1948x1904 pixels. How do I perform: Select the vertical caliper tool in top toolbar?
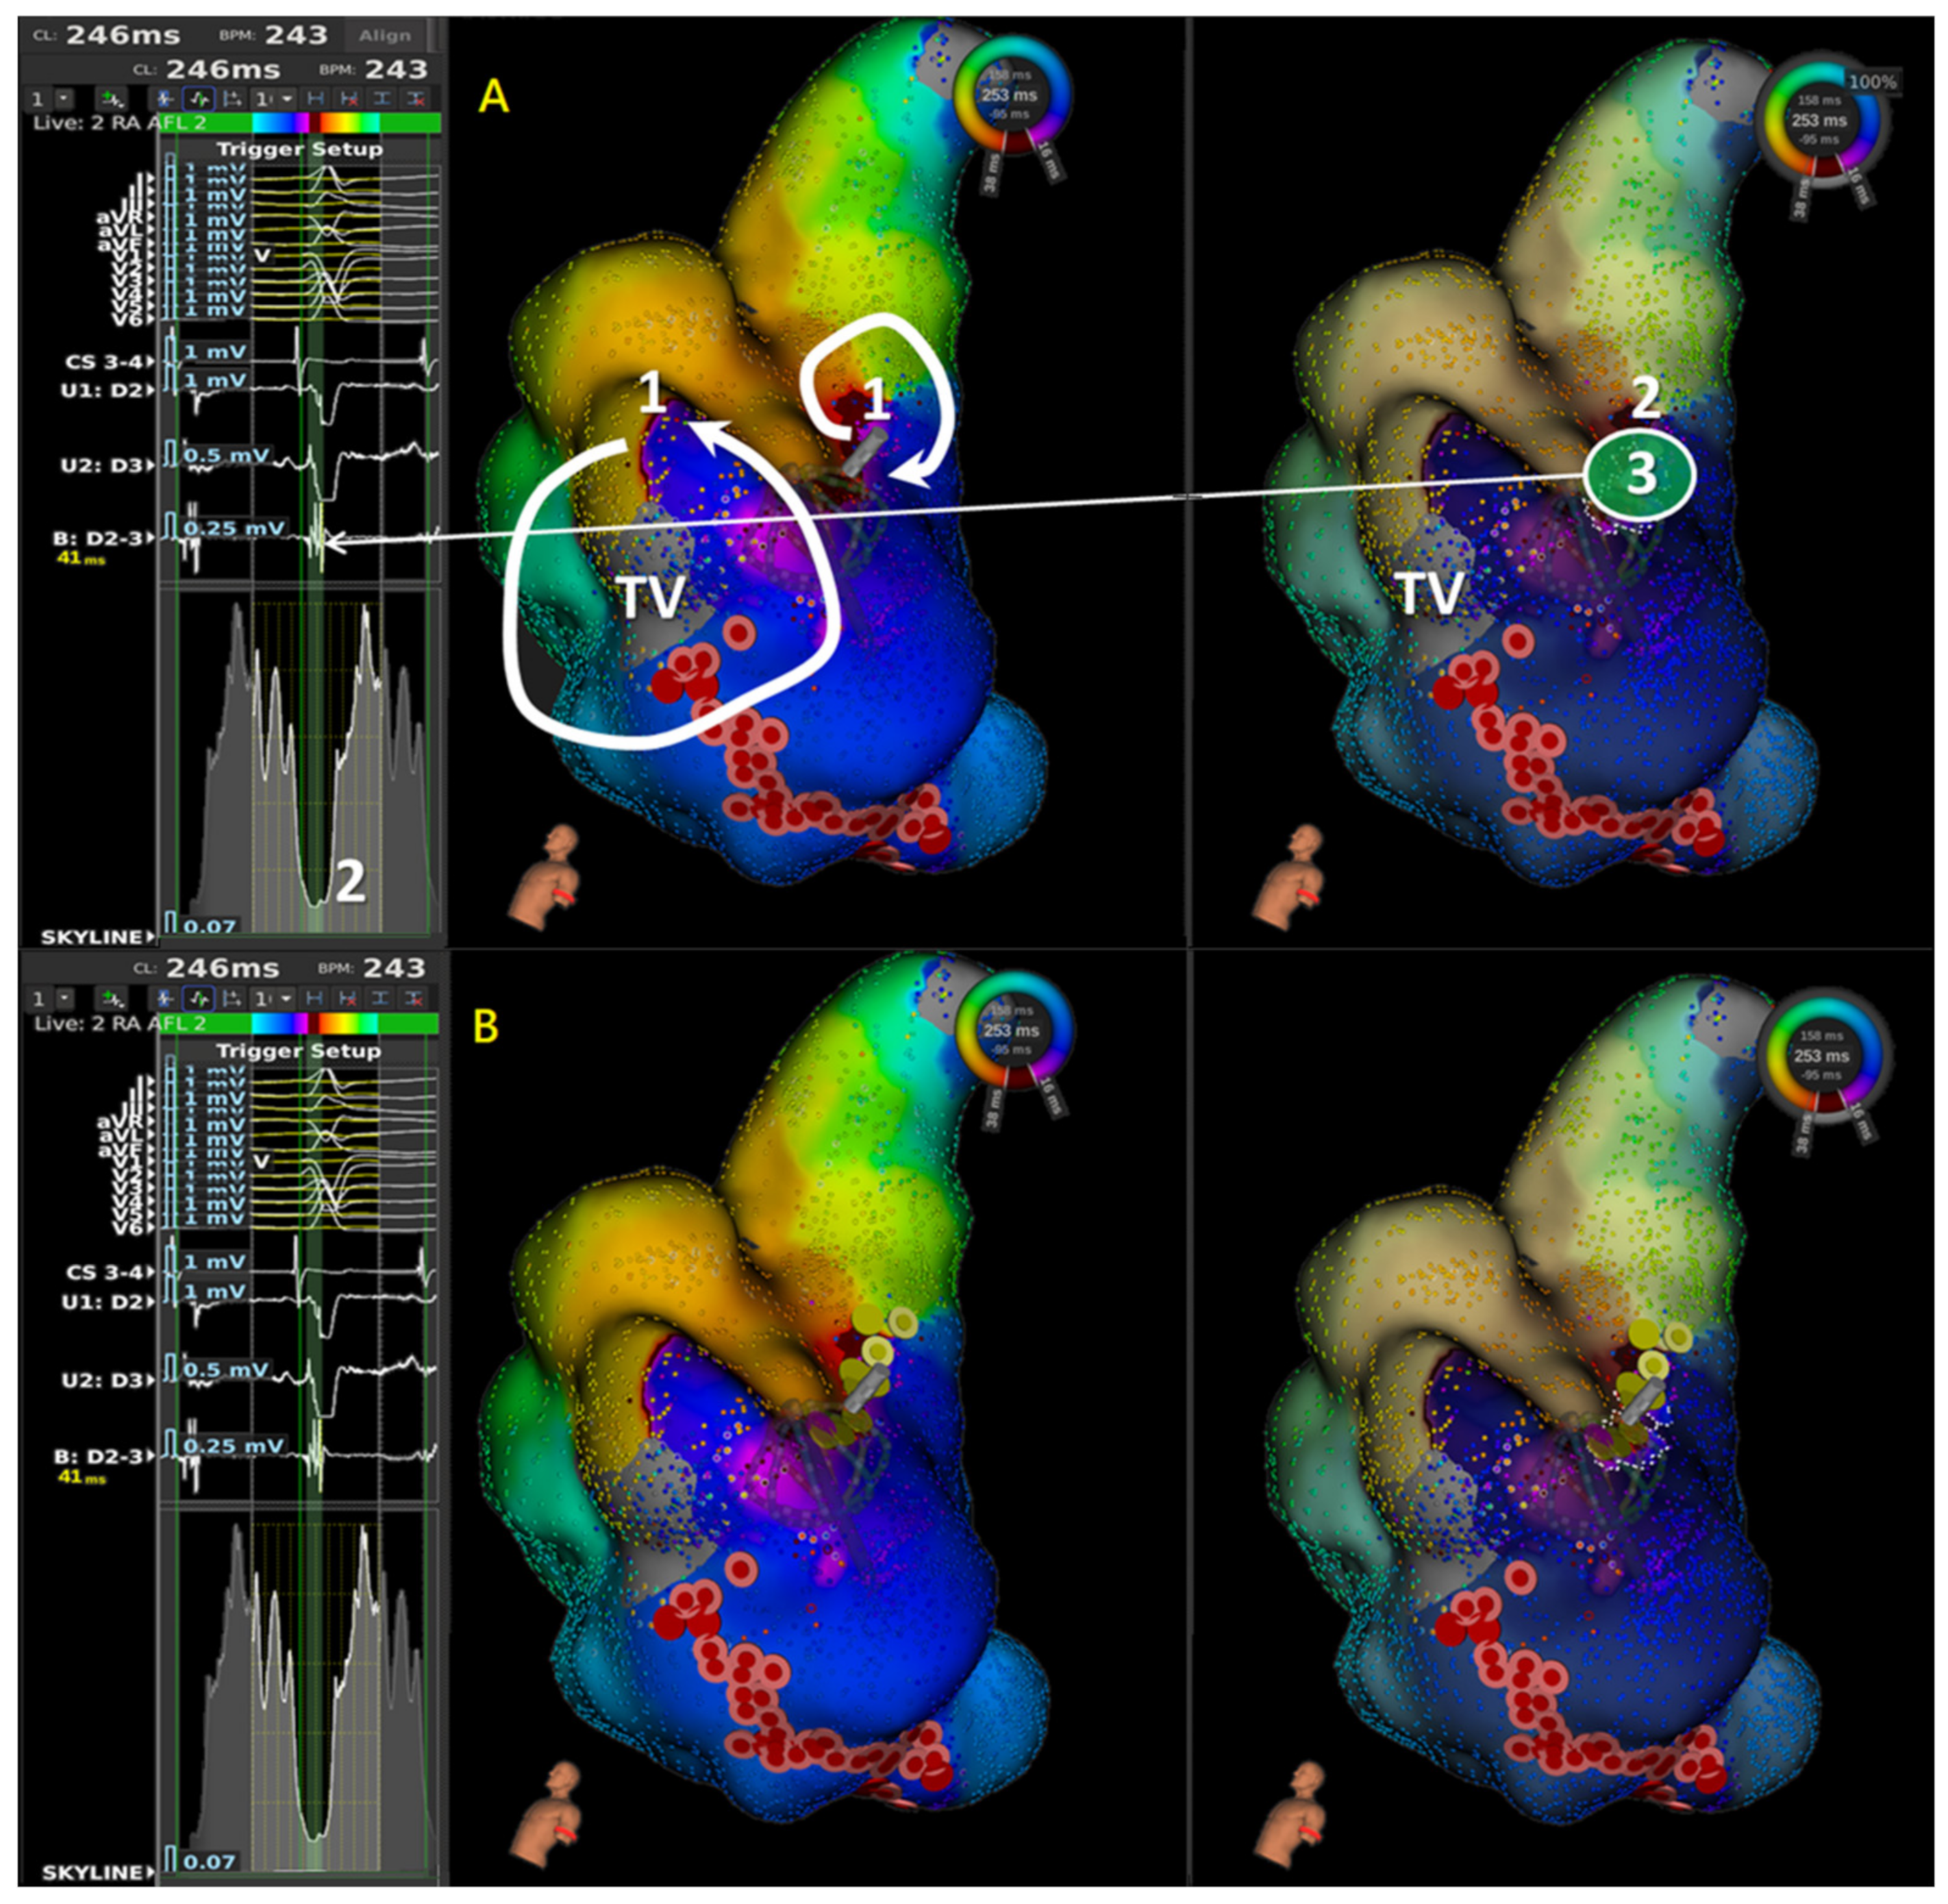[383, 100]
